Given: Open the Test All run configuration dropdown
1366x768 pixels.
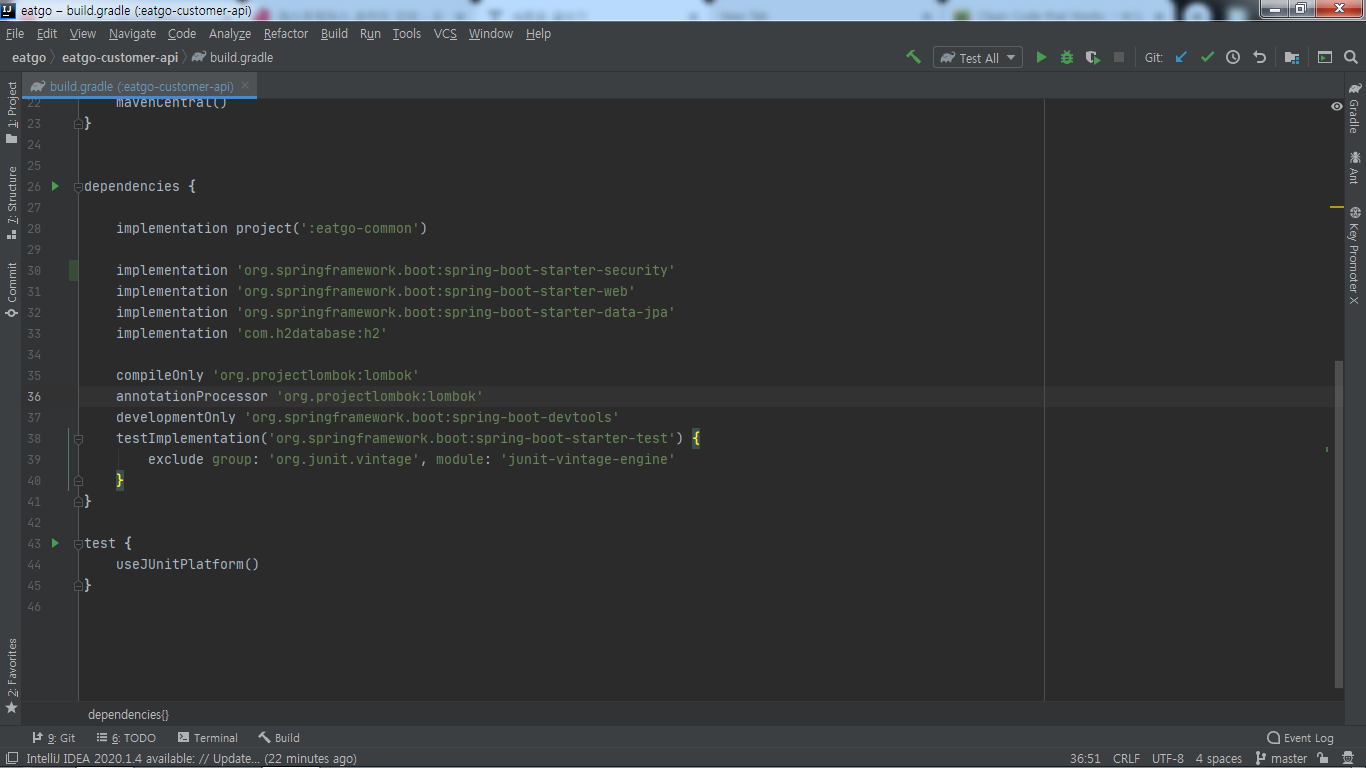Looking at the screenshot, I should (978, 57).
